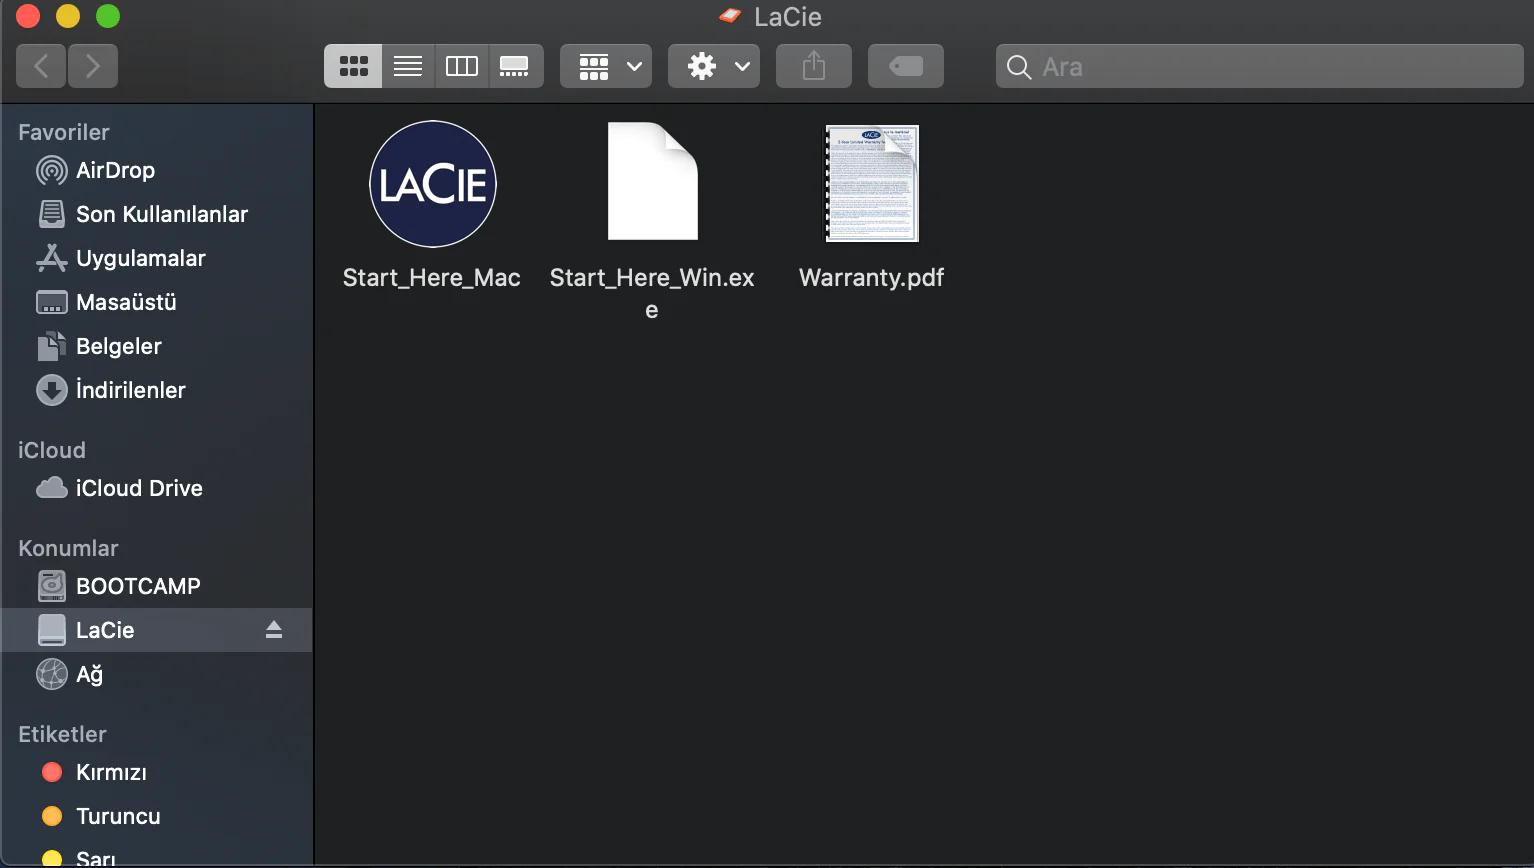The image size is (1534, 868).
Task: Go forward with the right arrow button
Action: (93, 66)
